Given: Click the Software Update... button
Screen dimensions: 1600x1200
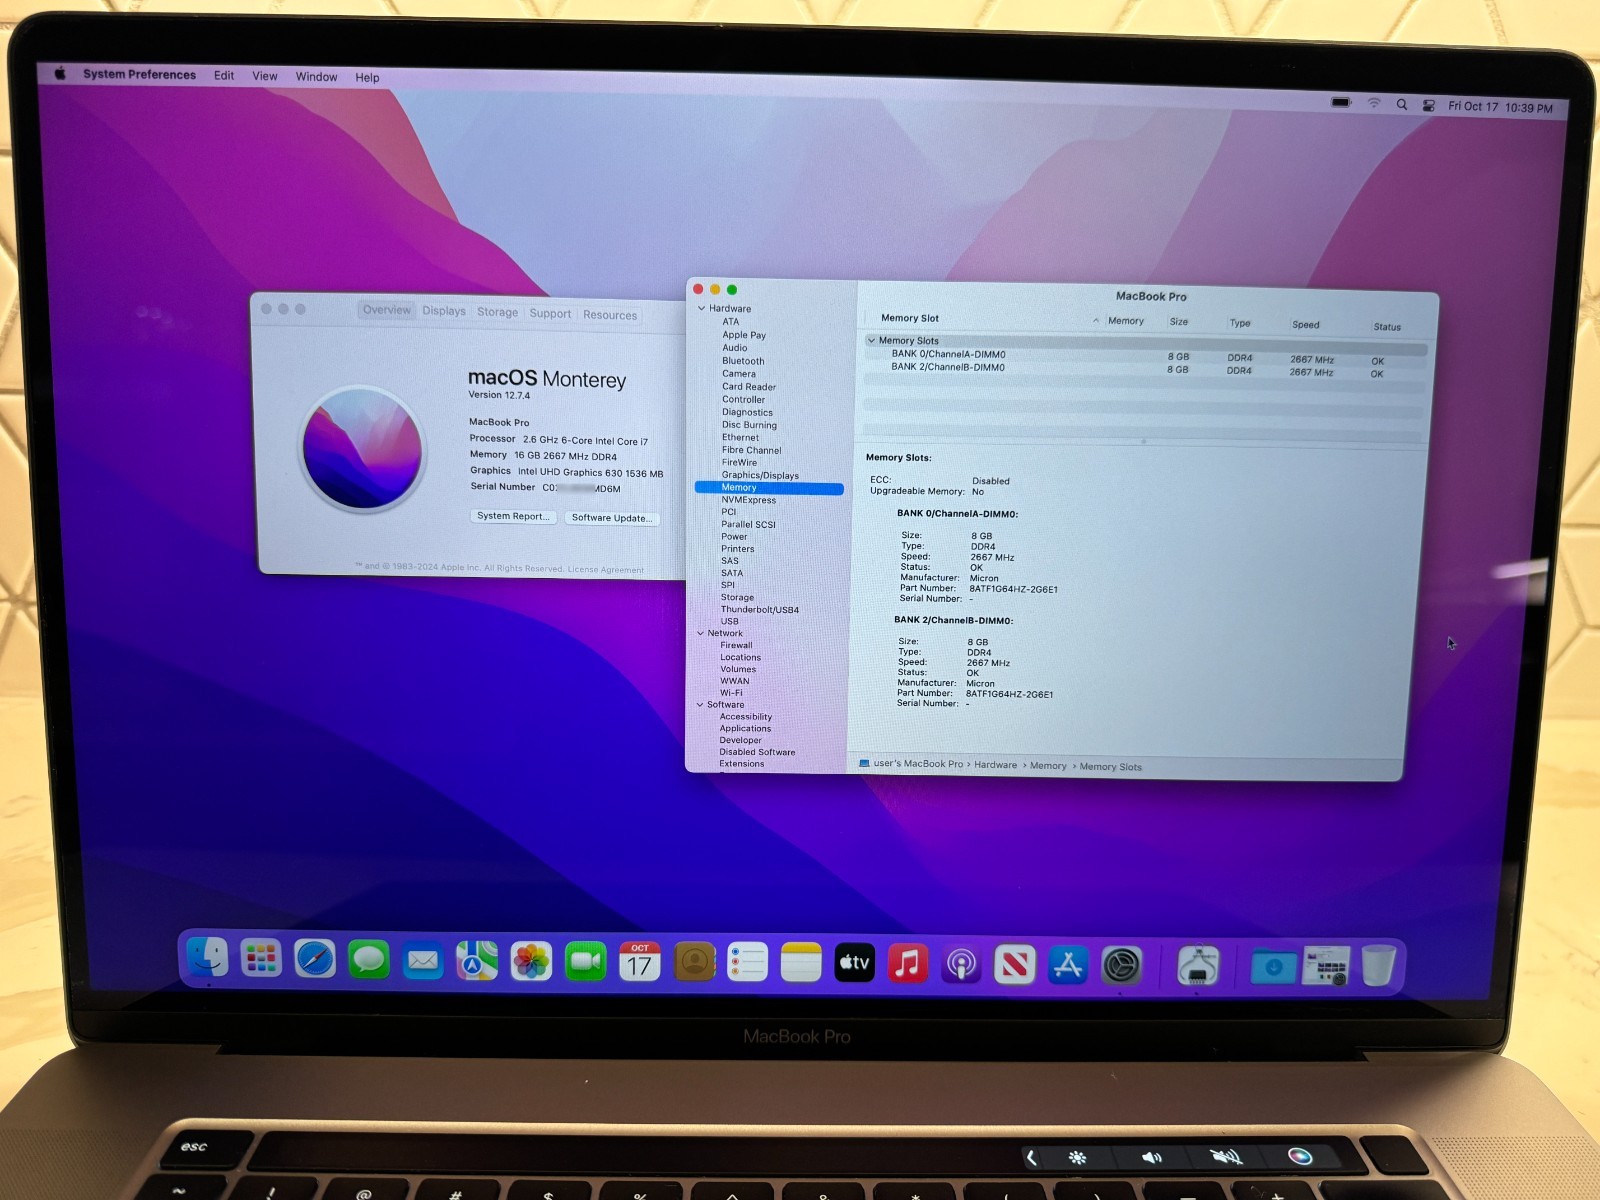Looking at the screenshot, I should (611, 517).
